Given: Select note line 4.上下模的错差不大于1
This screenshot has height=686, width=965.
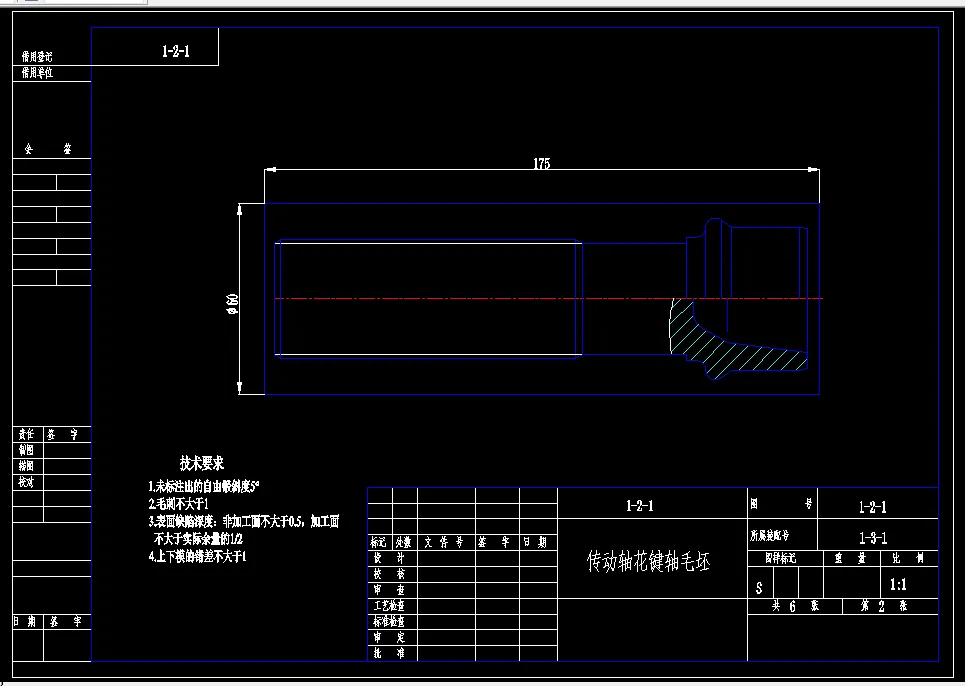Looking at the screenshot, I should (x=197, y=557).
